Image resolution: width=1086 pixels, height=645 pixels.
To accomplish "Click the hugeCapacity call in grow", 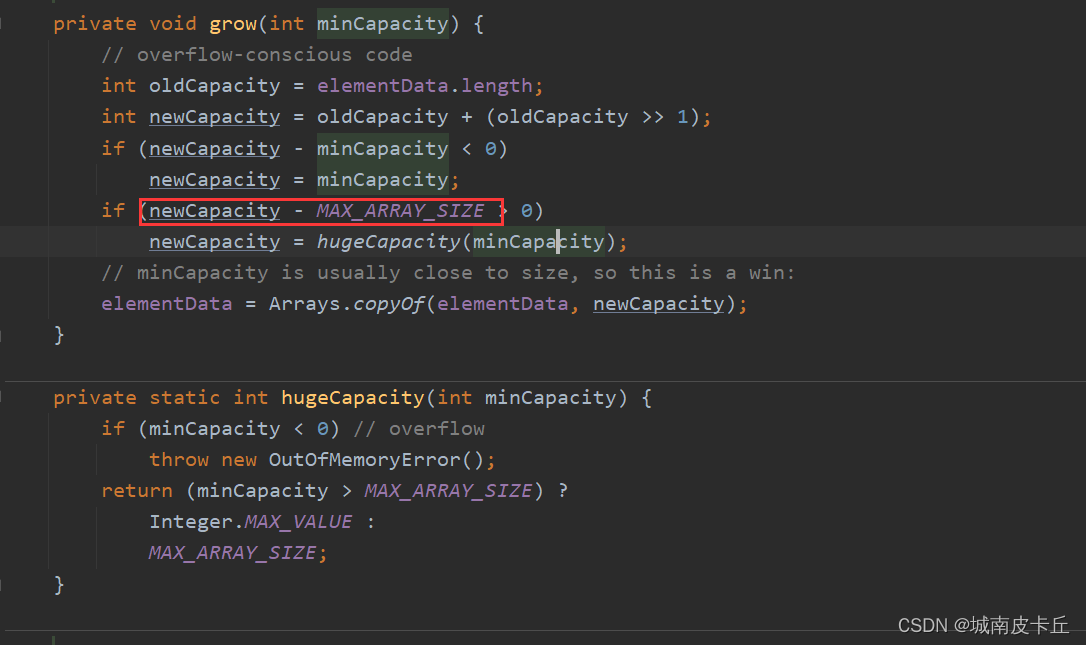I will coord(389,242).
